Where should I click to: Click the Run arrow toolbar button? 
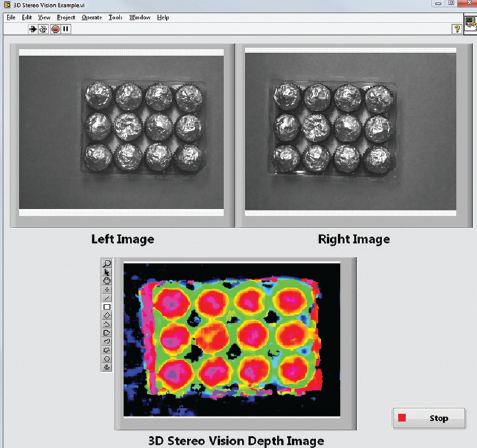tap(32, 29)
